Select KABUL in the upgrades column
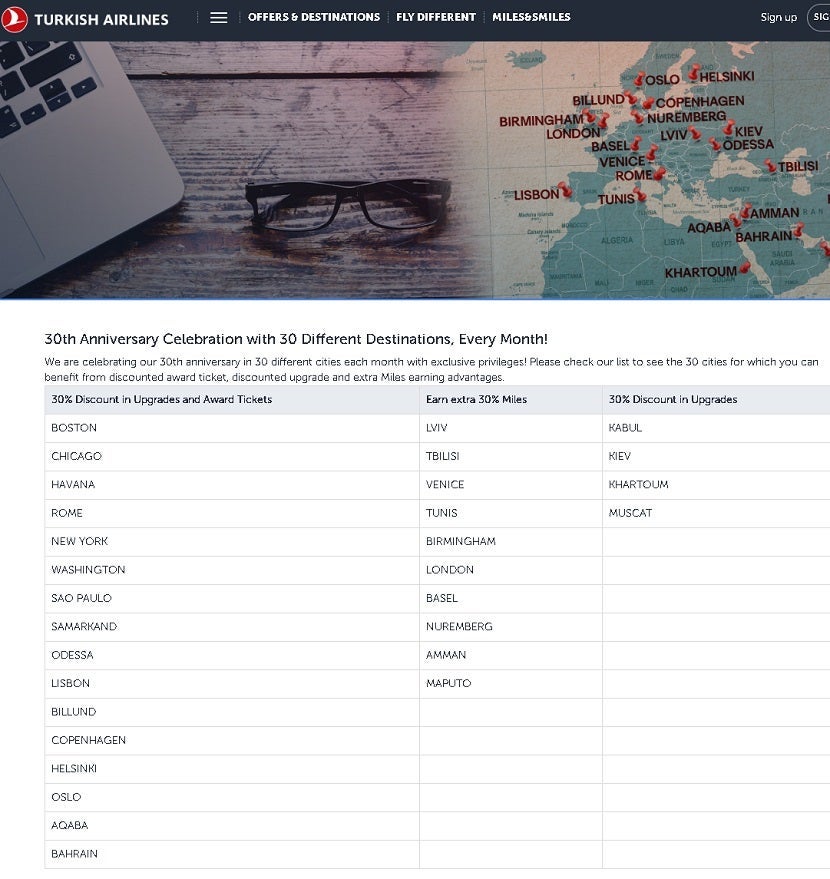This screenshot has width=830, height=879. [625, 428]
